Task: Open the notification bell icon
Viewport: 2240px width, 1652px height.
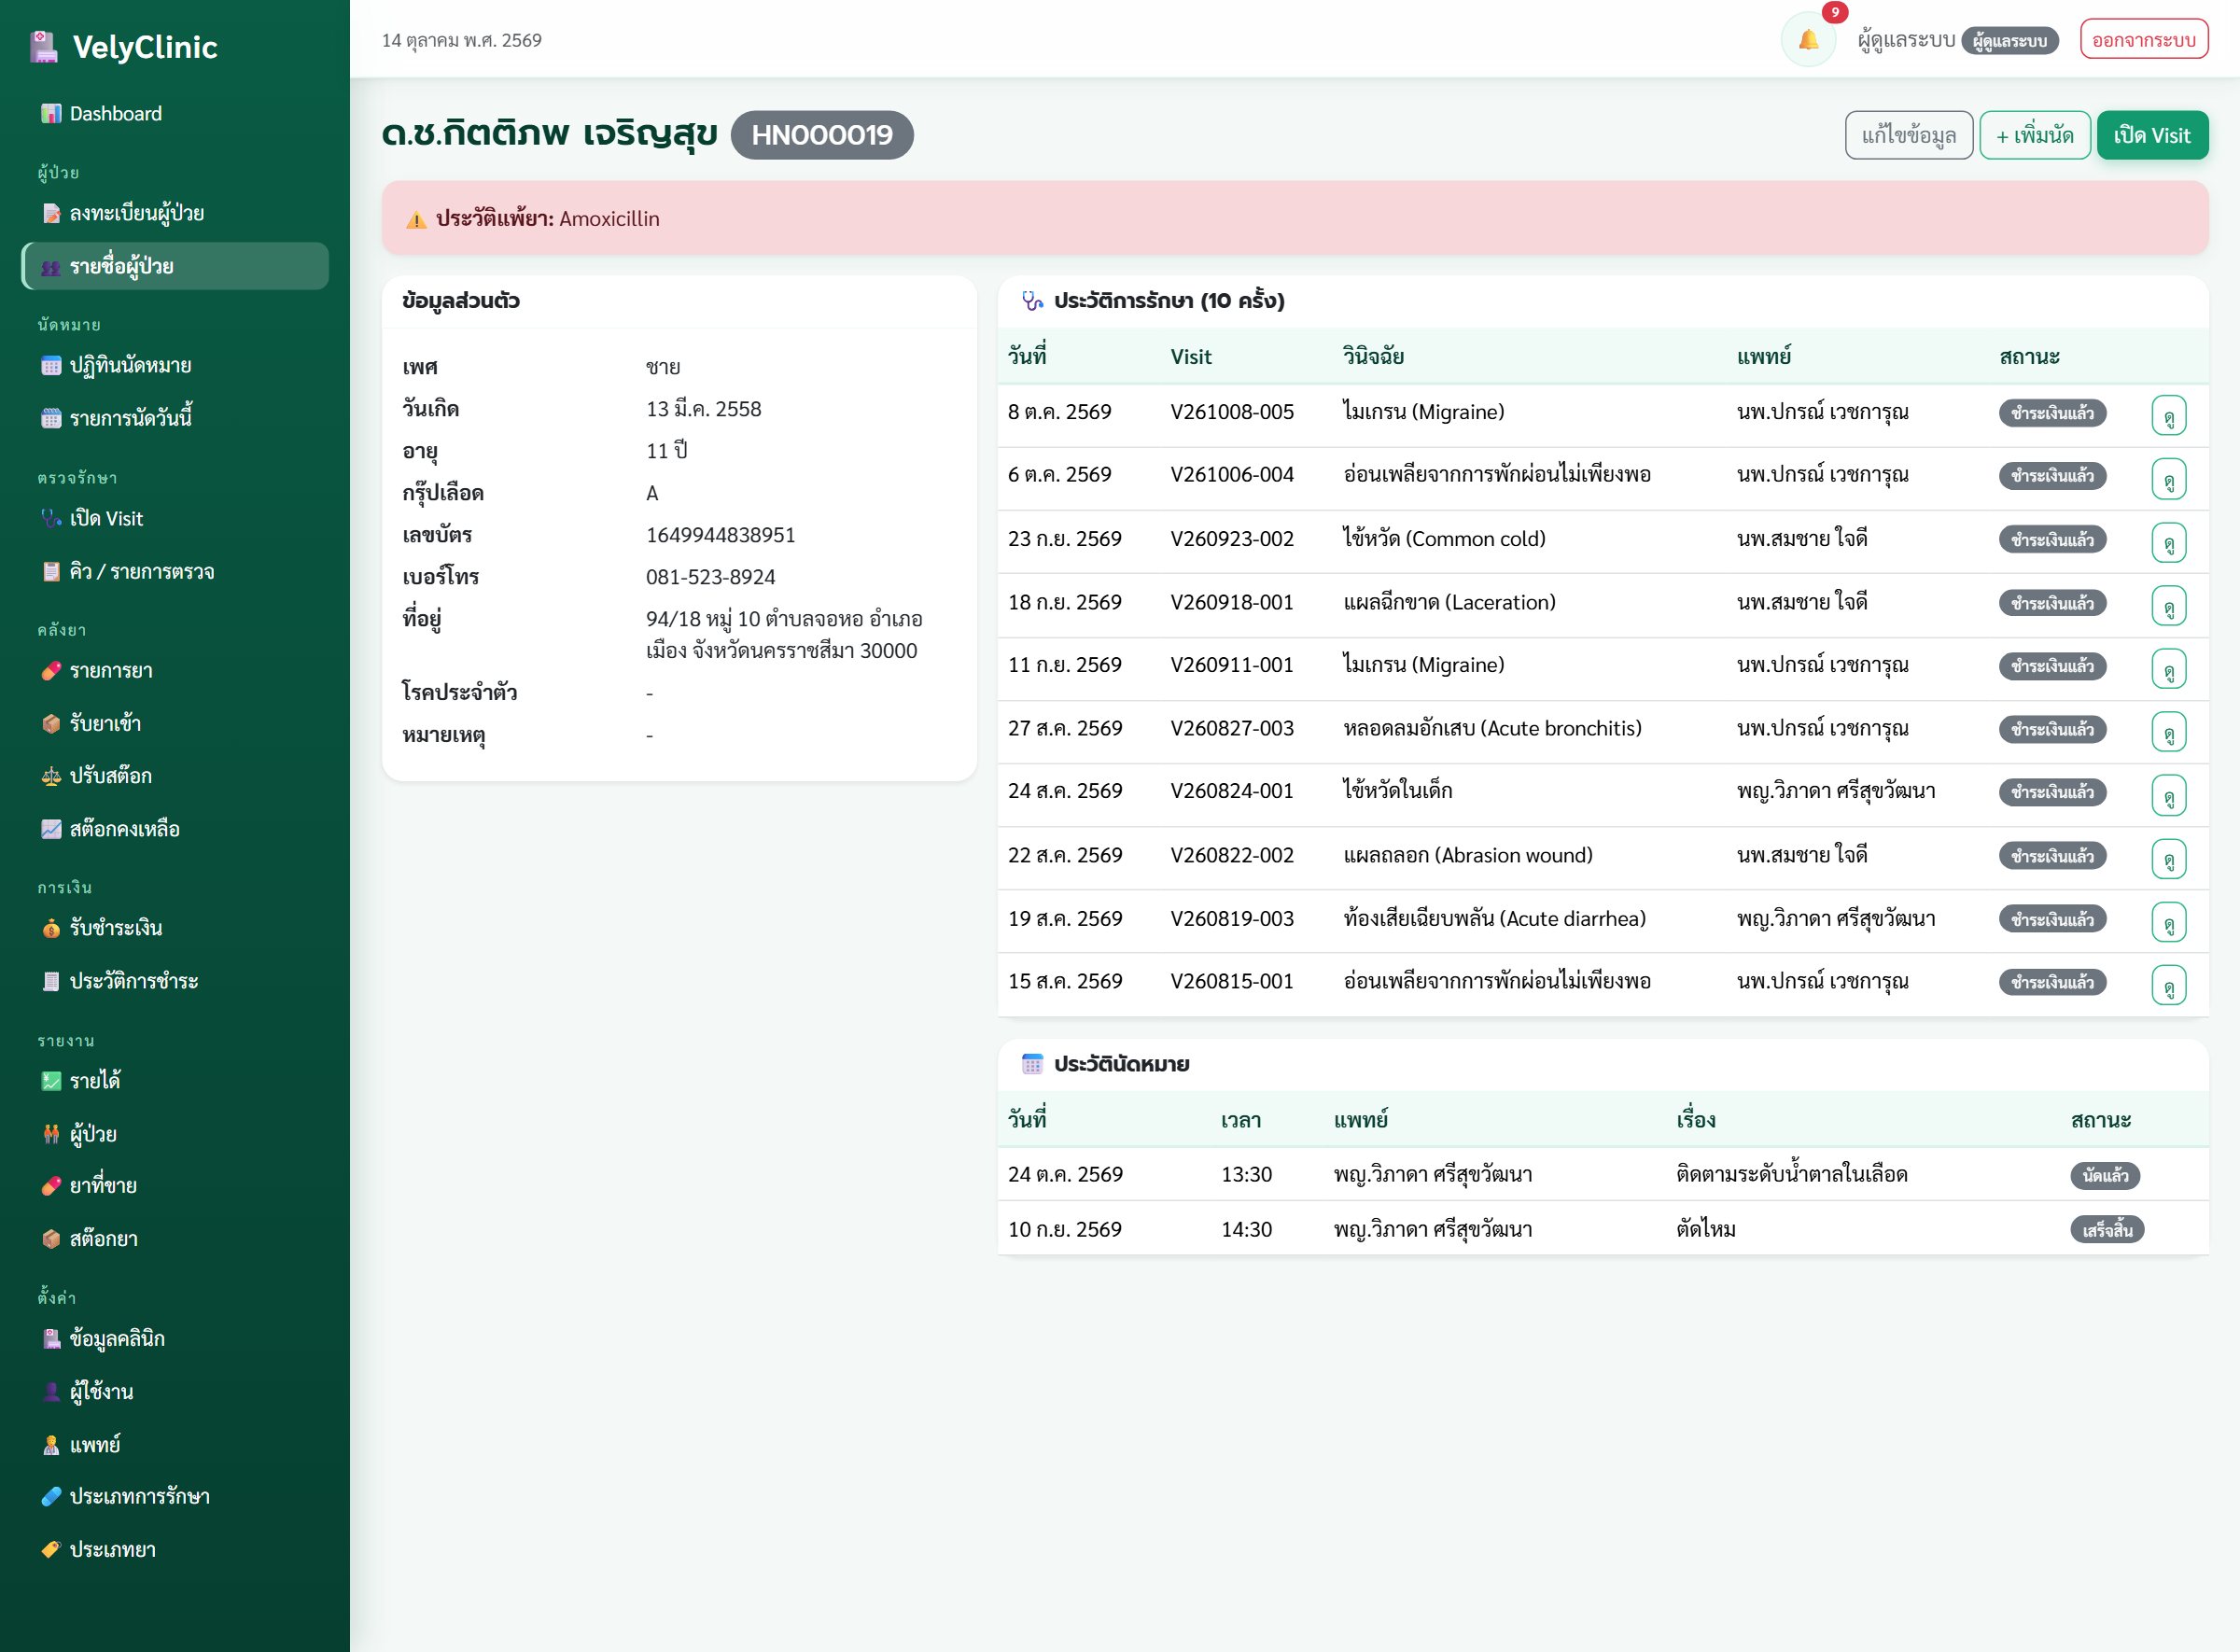Action: 1807,40
